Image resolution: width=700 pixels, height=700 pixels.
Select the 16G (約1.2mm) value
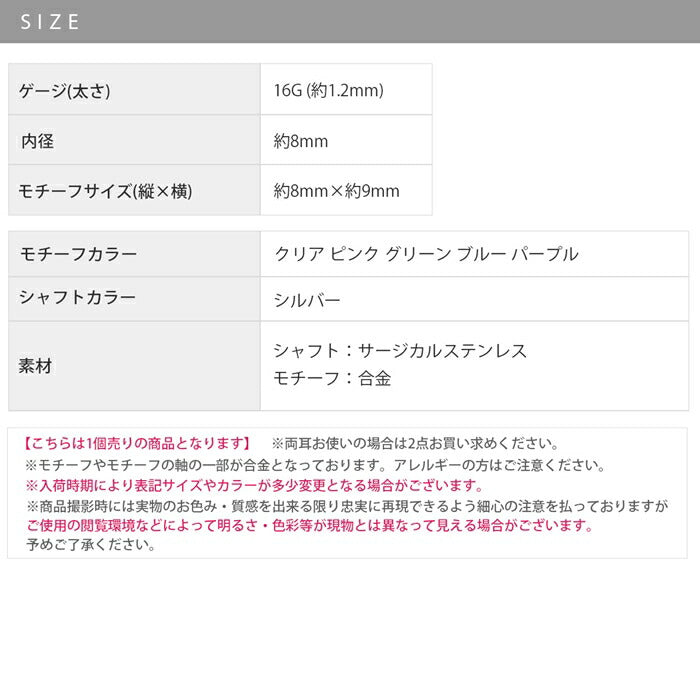click(329, 91)
